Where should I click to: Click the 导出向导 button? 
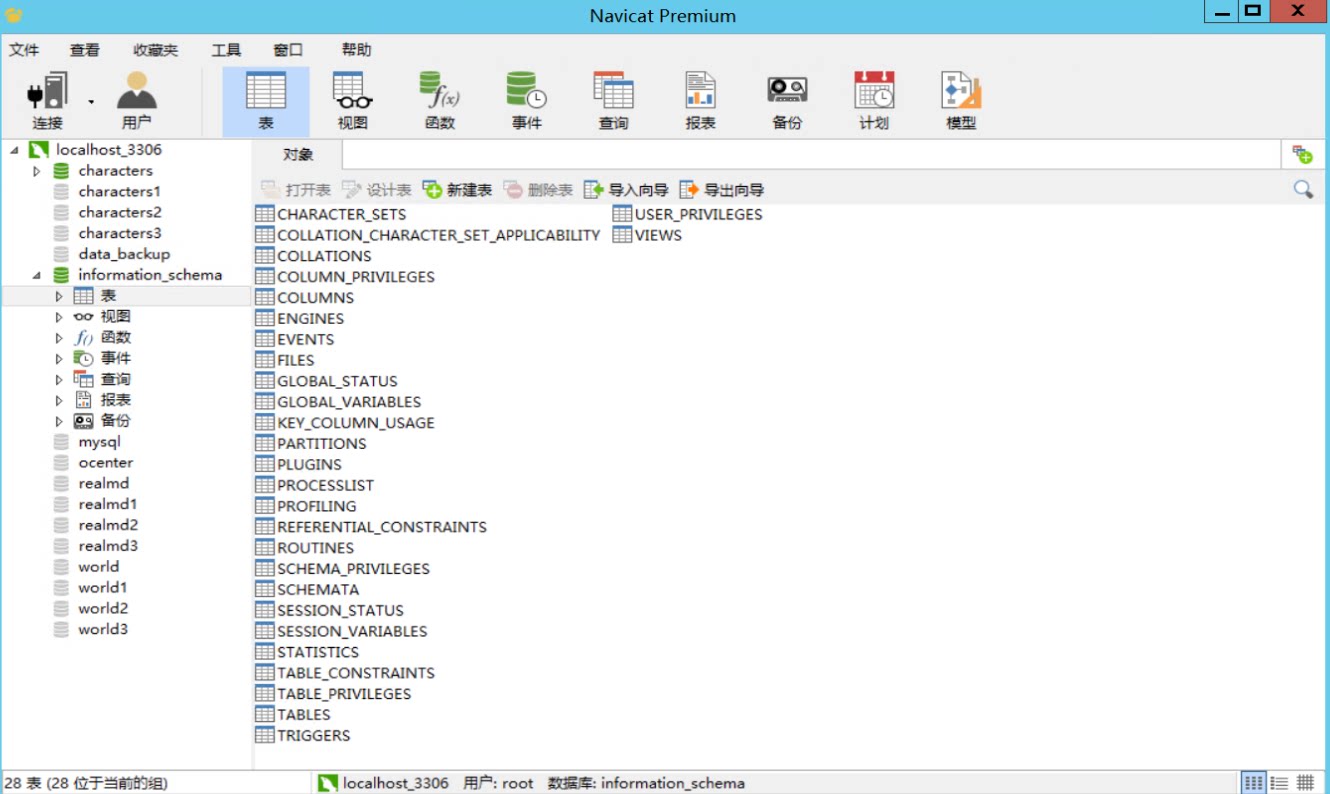722,190
